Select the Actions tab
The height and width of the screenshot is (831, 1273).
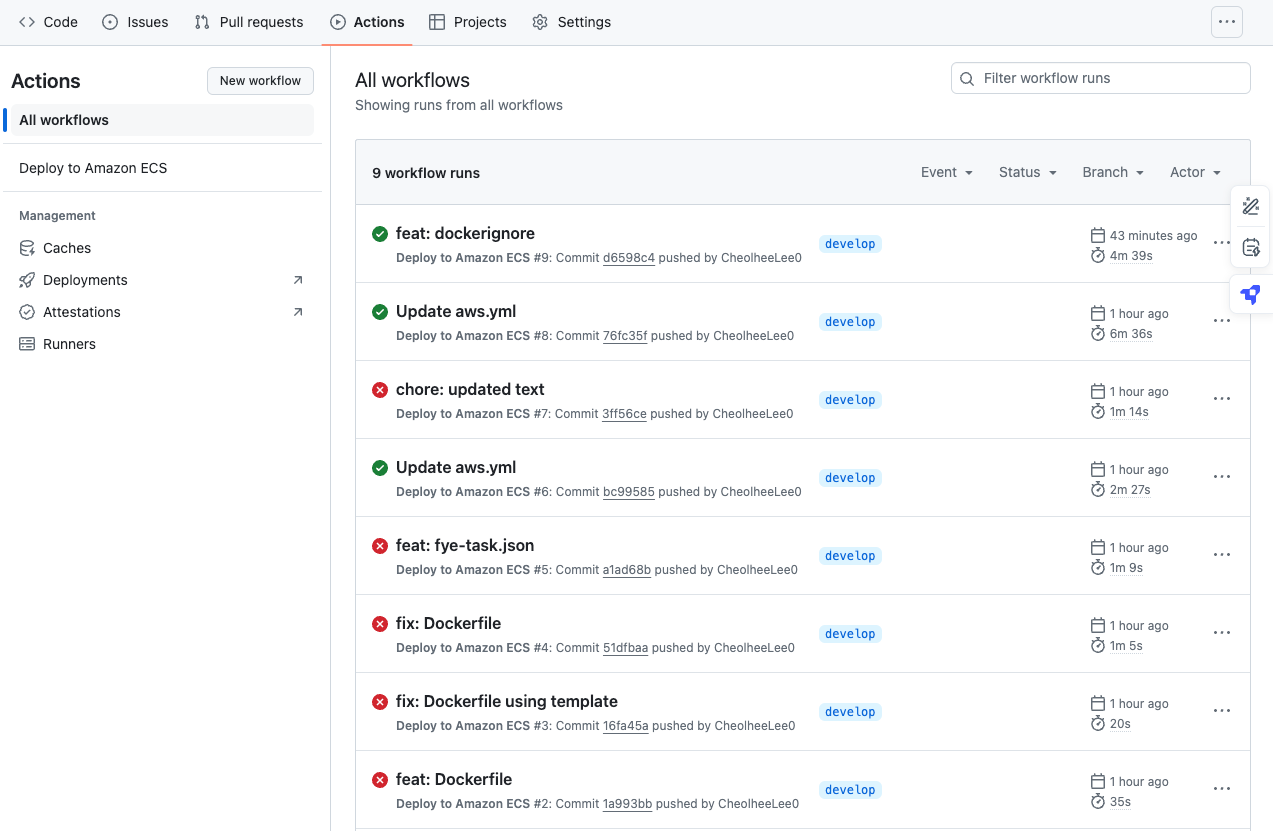367,22
